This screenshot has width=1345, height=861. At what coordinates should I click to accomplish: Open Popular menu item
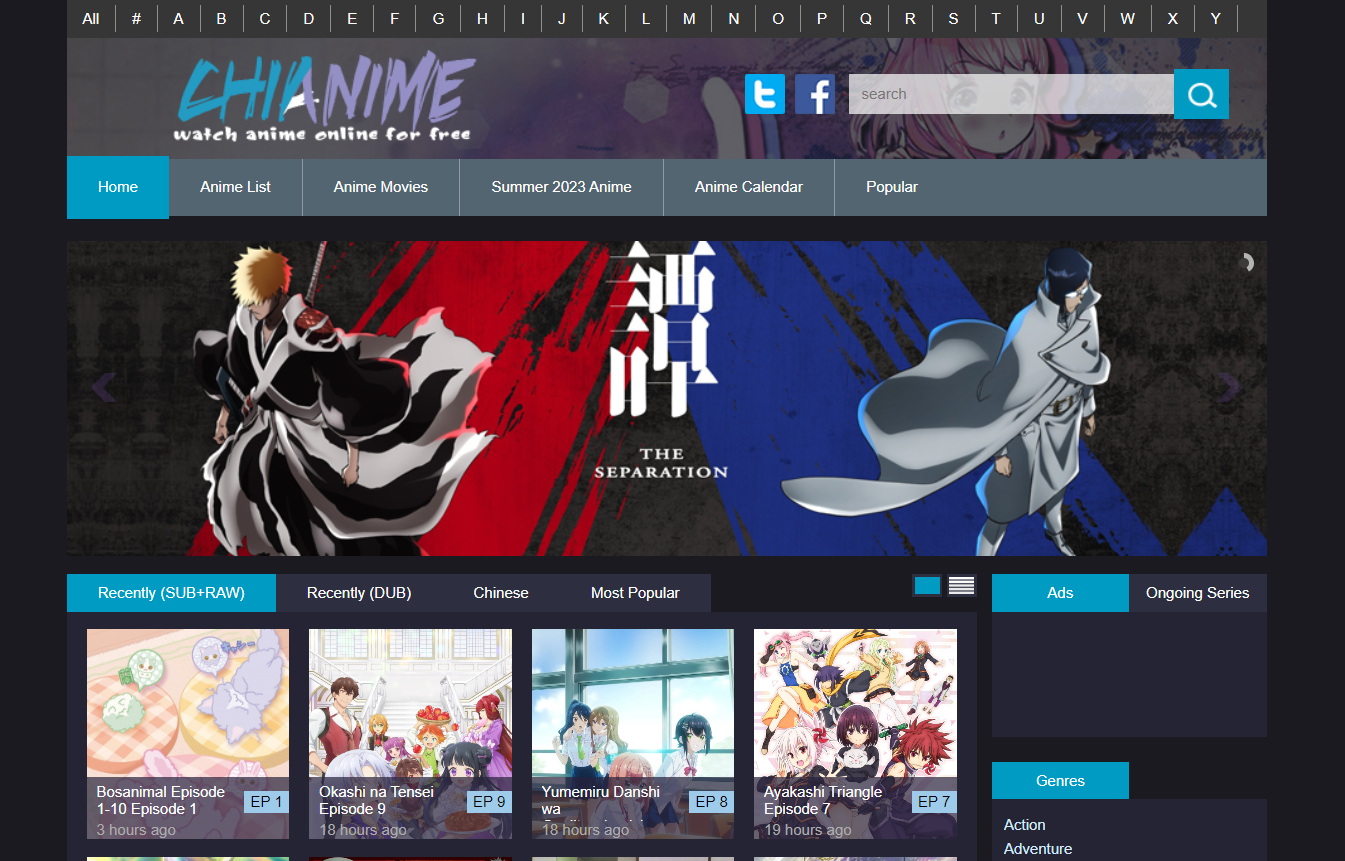coord(892,187)
